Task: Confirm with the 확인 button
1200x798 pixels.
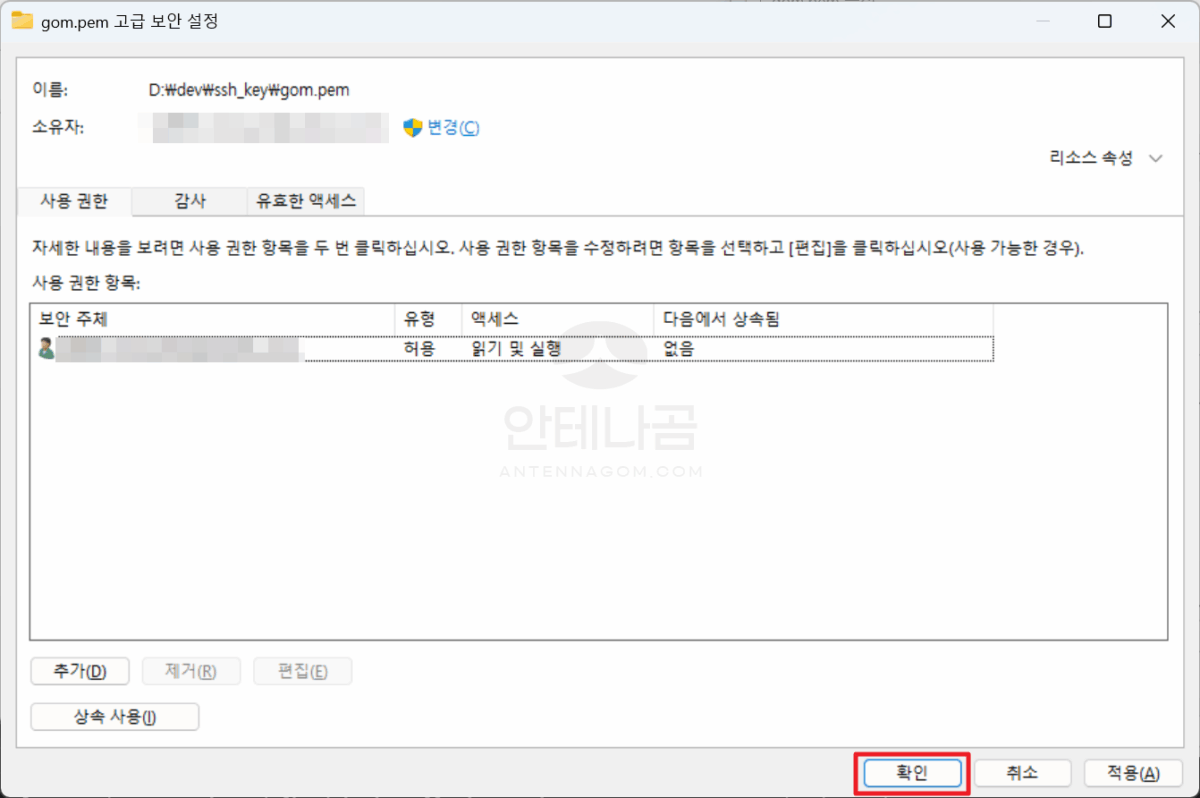Action: (912, 773)
